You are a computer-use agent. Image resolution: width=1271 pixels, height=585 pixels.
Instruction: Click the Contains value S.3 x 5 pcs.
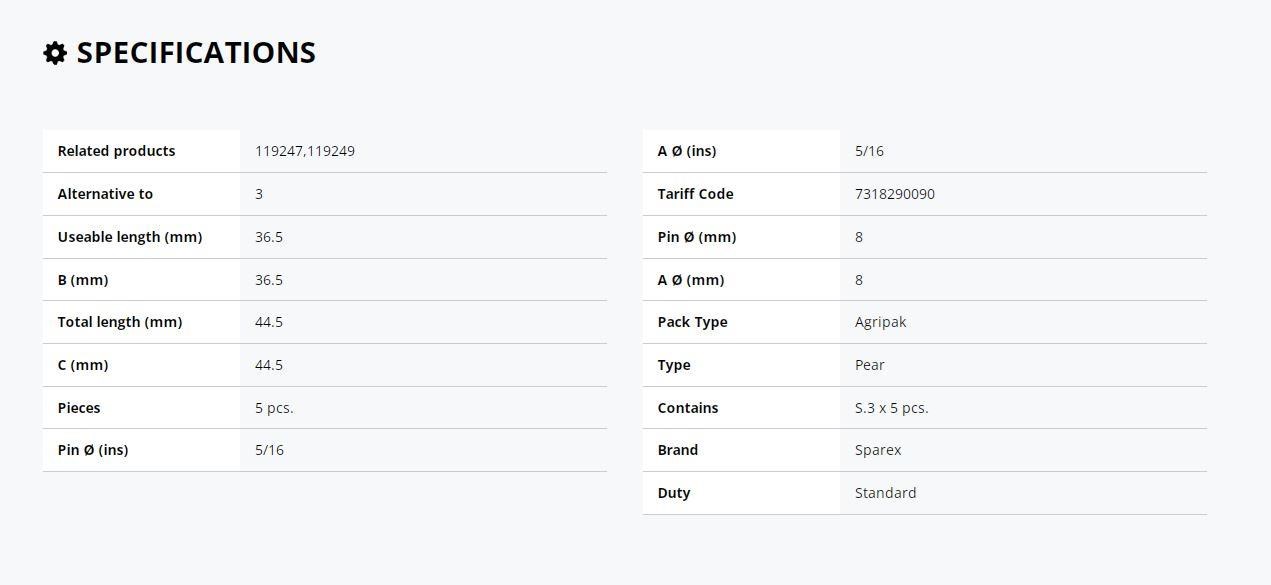[x=892, y=408]
